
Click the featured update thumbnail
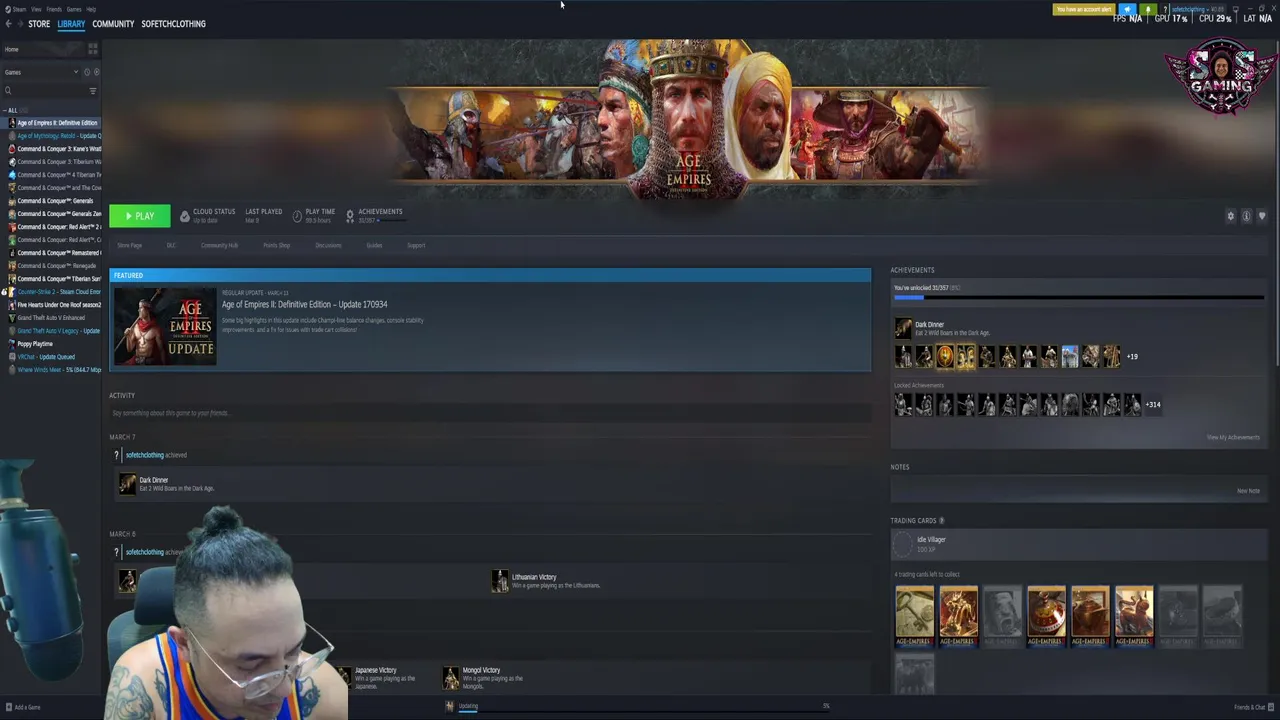[x=165, y=326]
